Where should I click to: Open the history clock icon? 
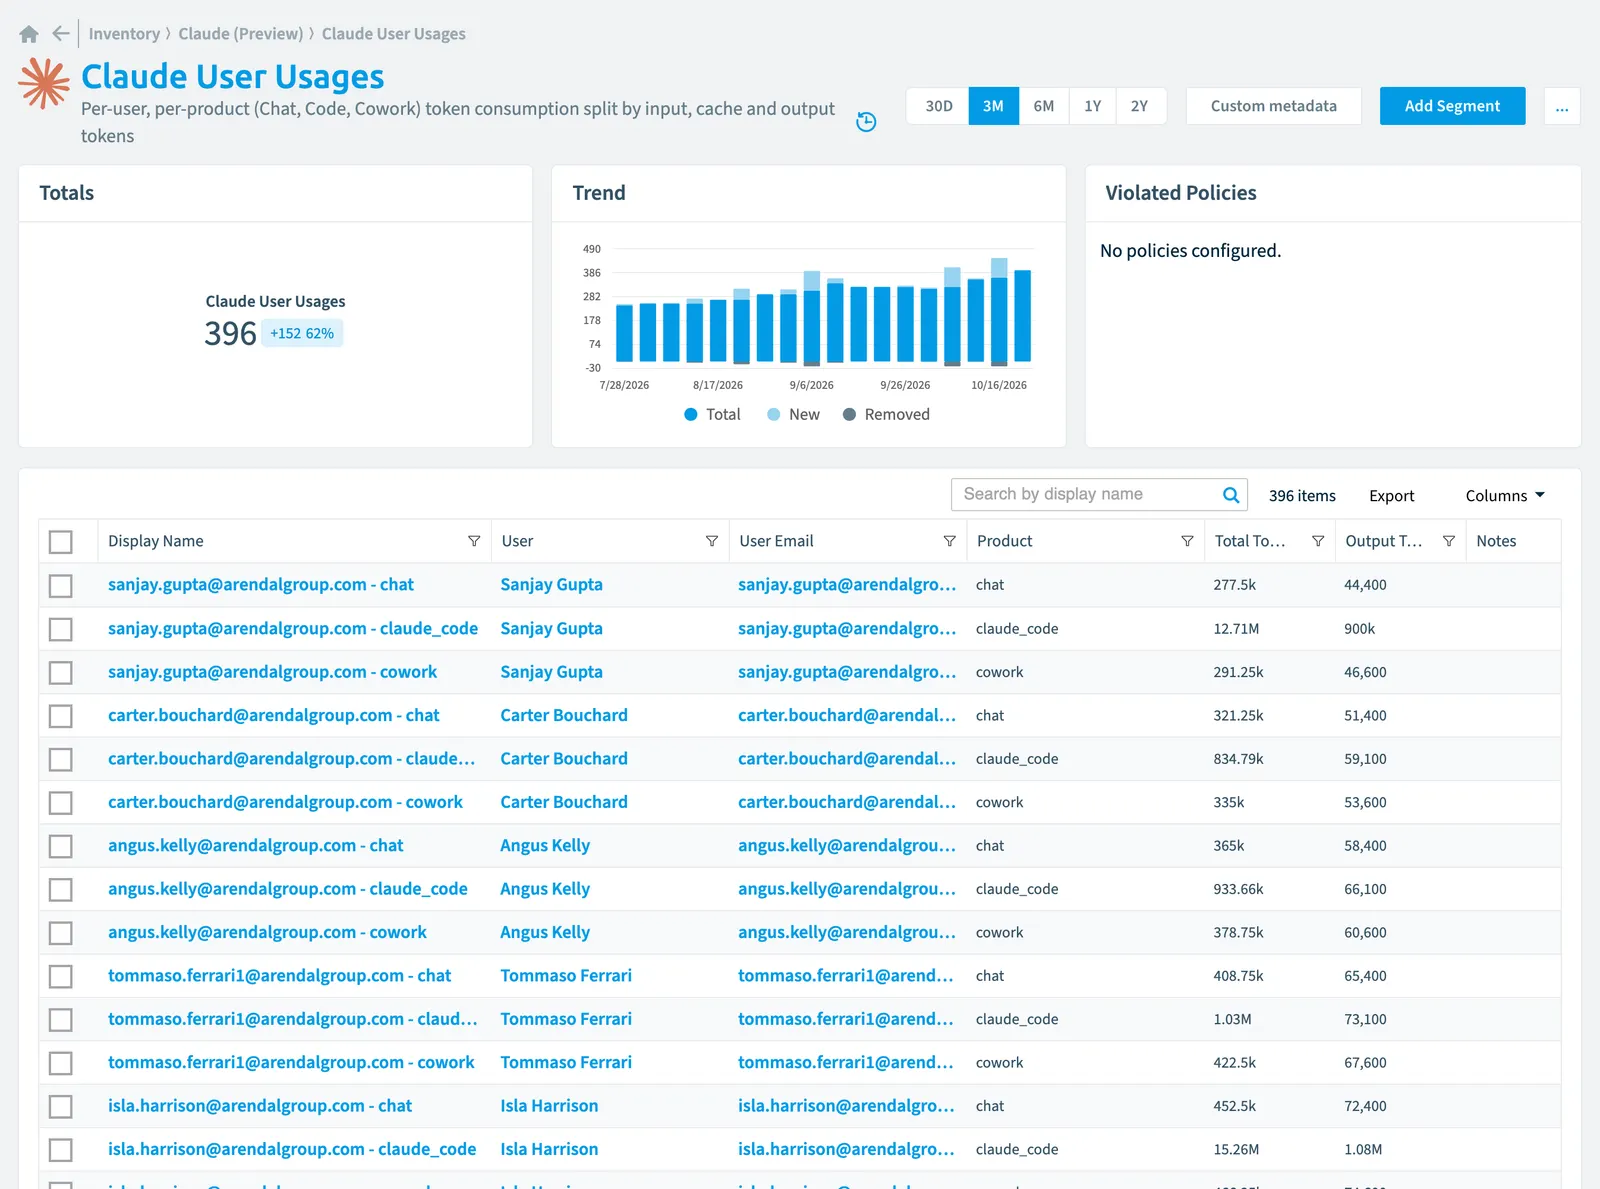867,122
